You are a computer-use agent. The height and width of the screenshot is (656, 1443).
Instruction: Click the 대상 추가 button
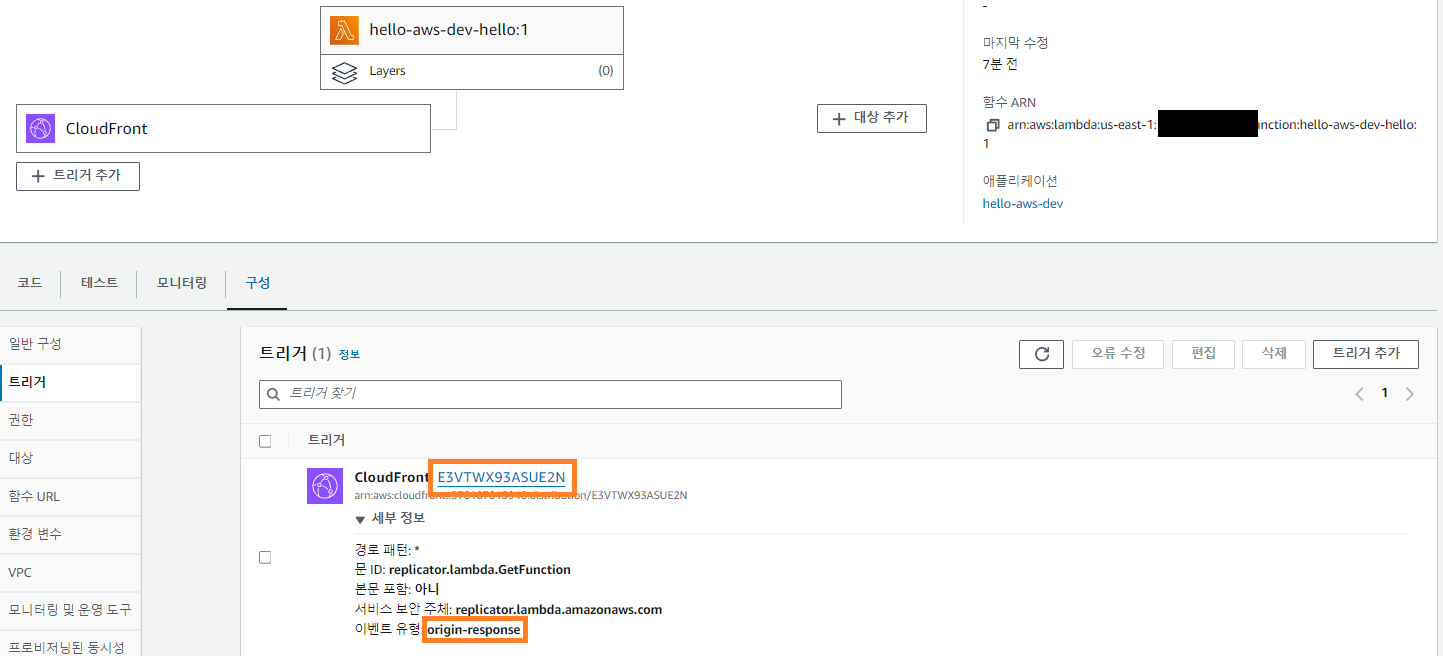click(872, 118)
